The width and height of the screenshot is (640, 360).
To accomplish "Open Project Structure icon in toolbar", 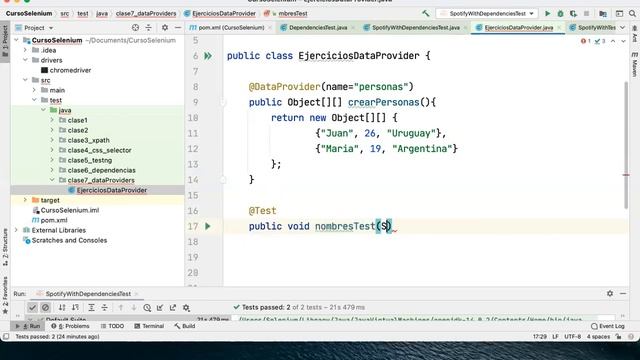I will coord(603,13).
